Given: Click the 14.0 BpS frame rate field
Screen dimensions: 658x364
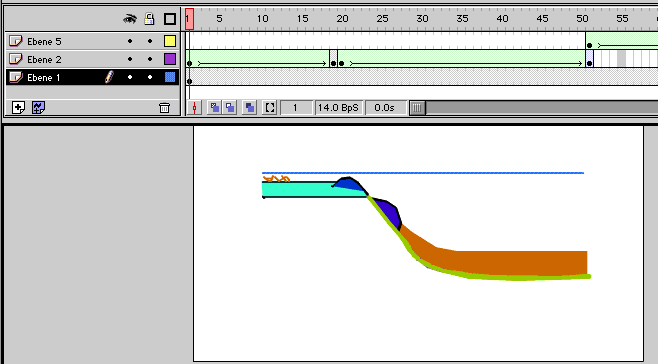Looking at the screenshot, I should click(338, 108).
